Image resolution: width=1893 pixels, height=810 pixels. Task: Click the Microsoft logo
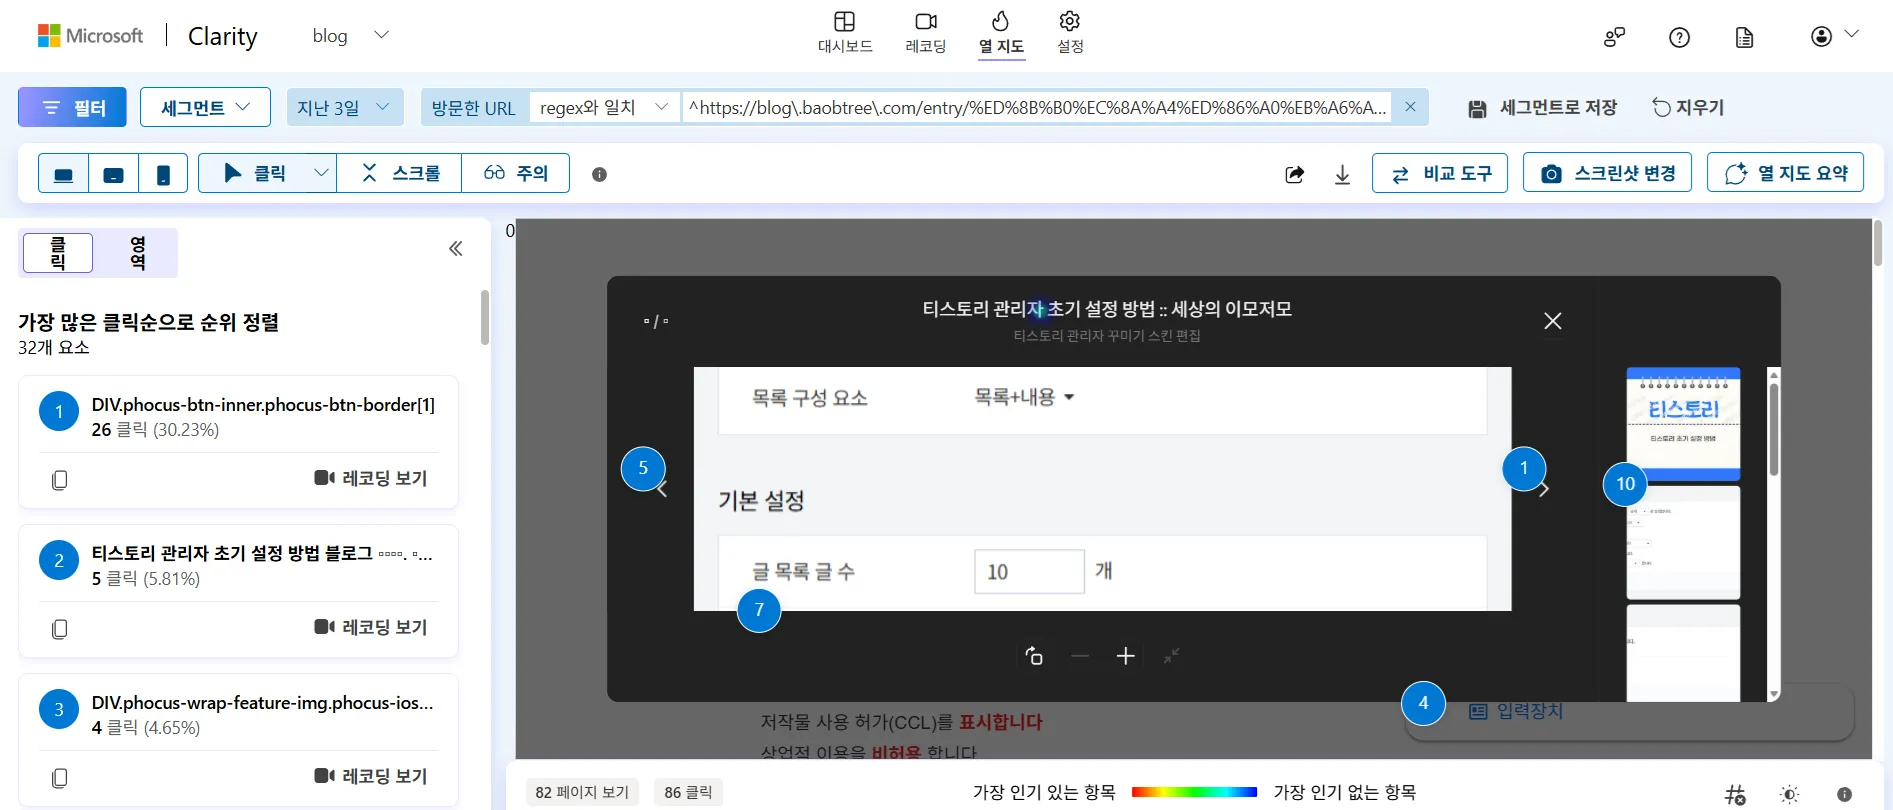click(x=90, y=36)
